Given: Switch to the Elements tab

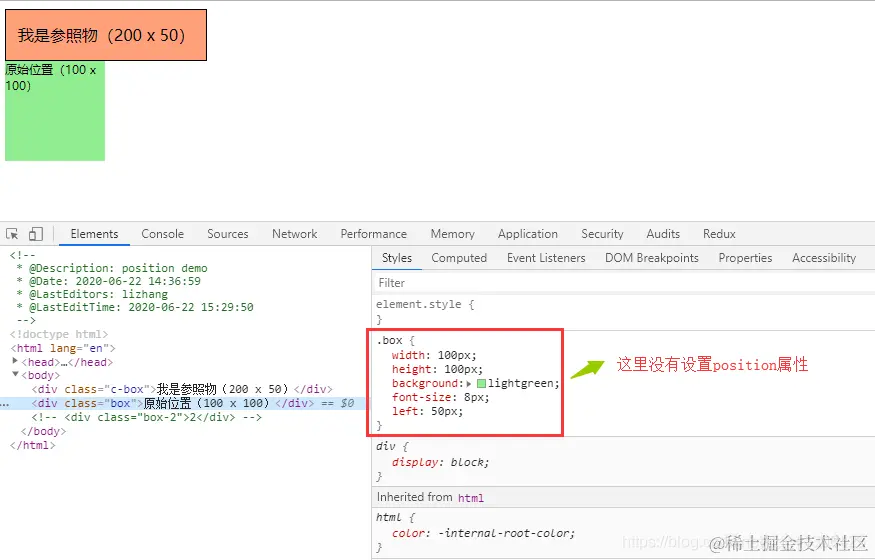Looking at the screenshot, I should click(94, 234).
